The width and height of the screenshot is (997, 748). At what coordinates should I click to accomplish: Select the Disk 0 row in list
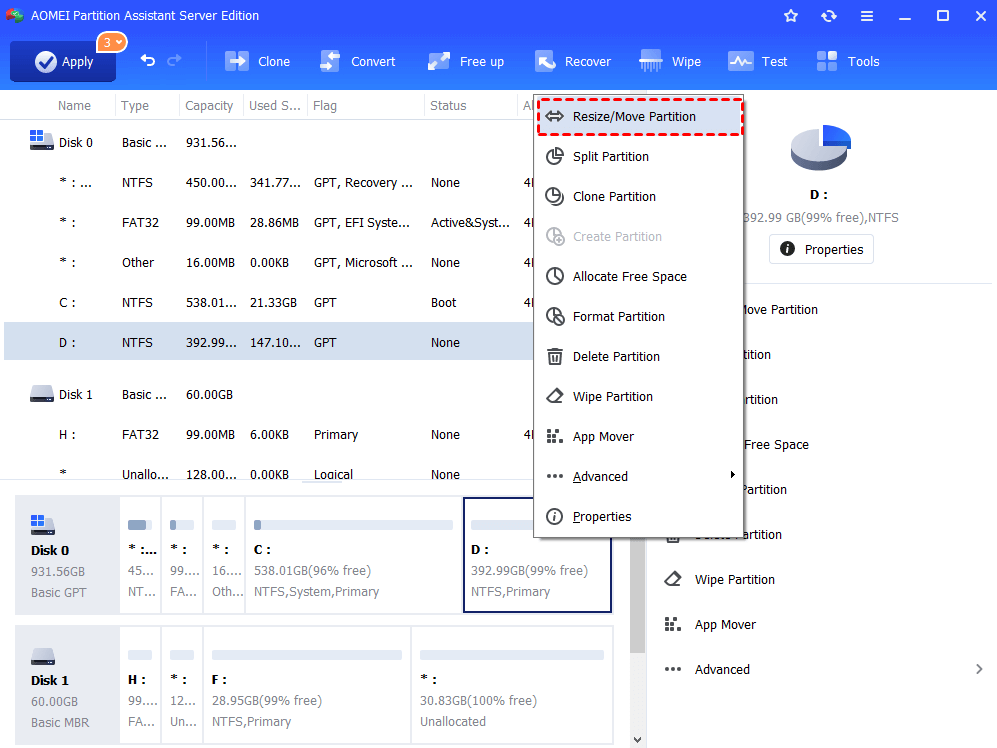coord(268,142)
